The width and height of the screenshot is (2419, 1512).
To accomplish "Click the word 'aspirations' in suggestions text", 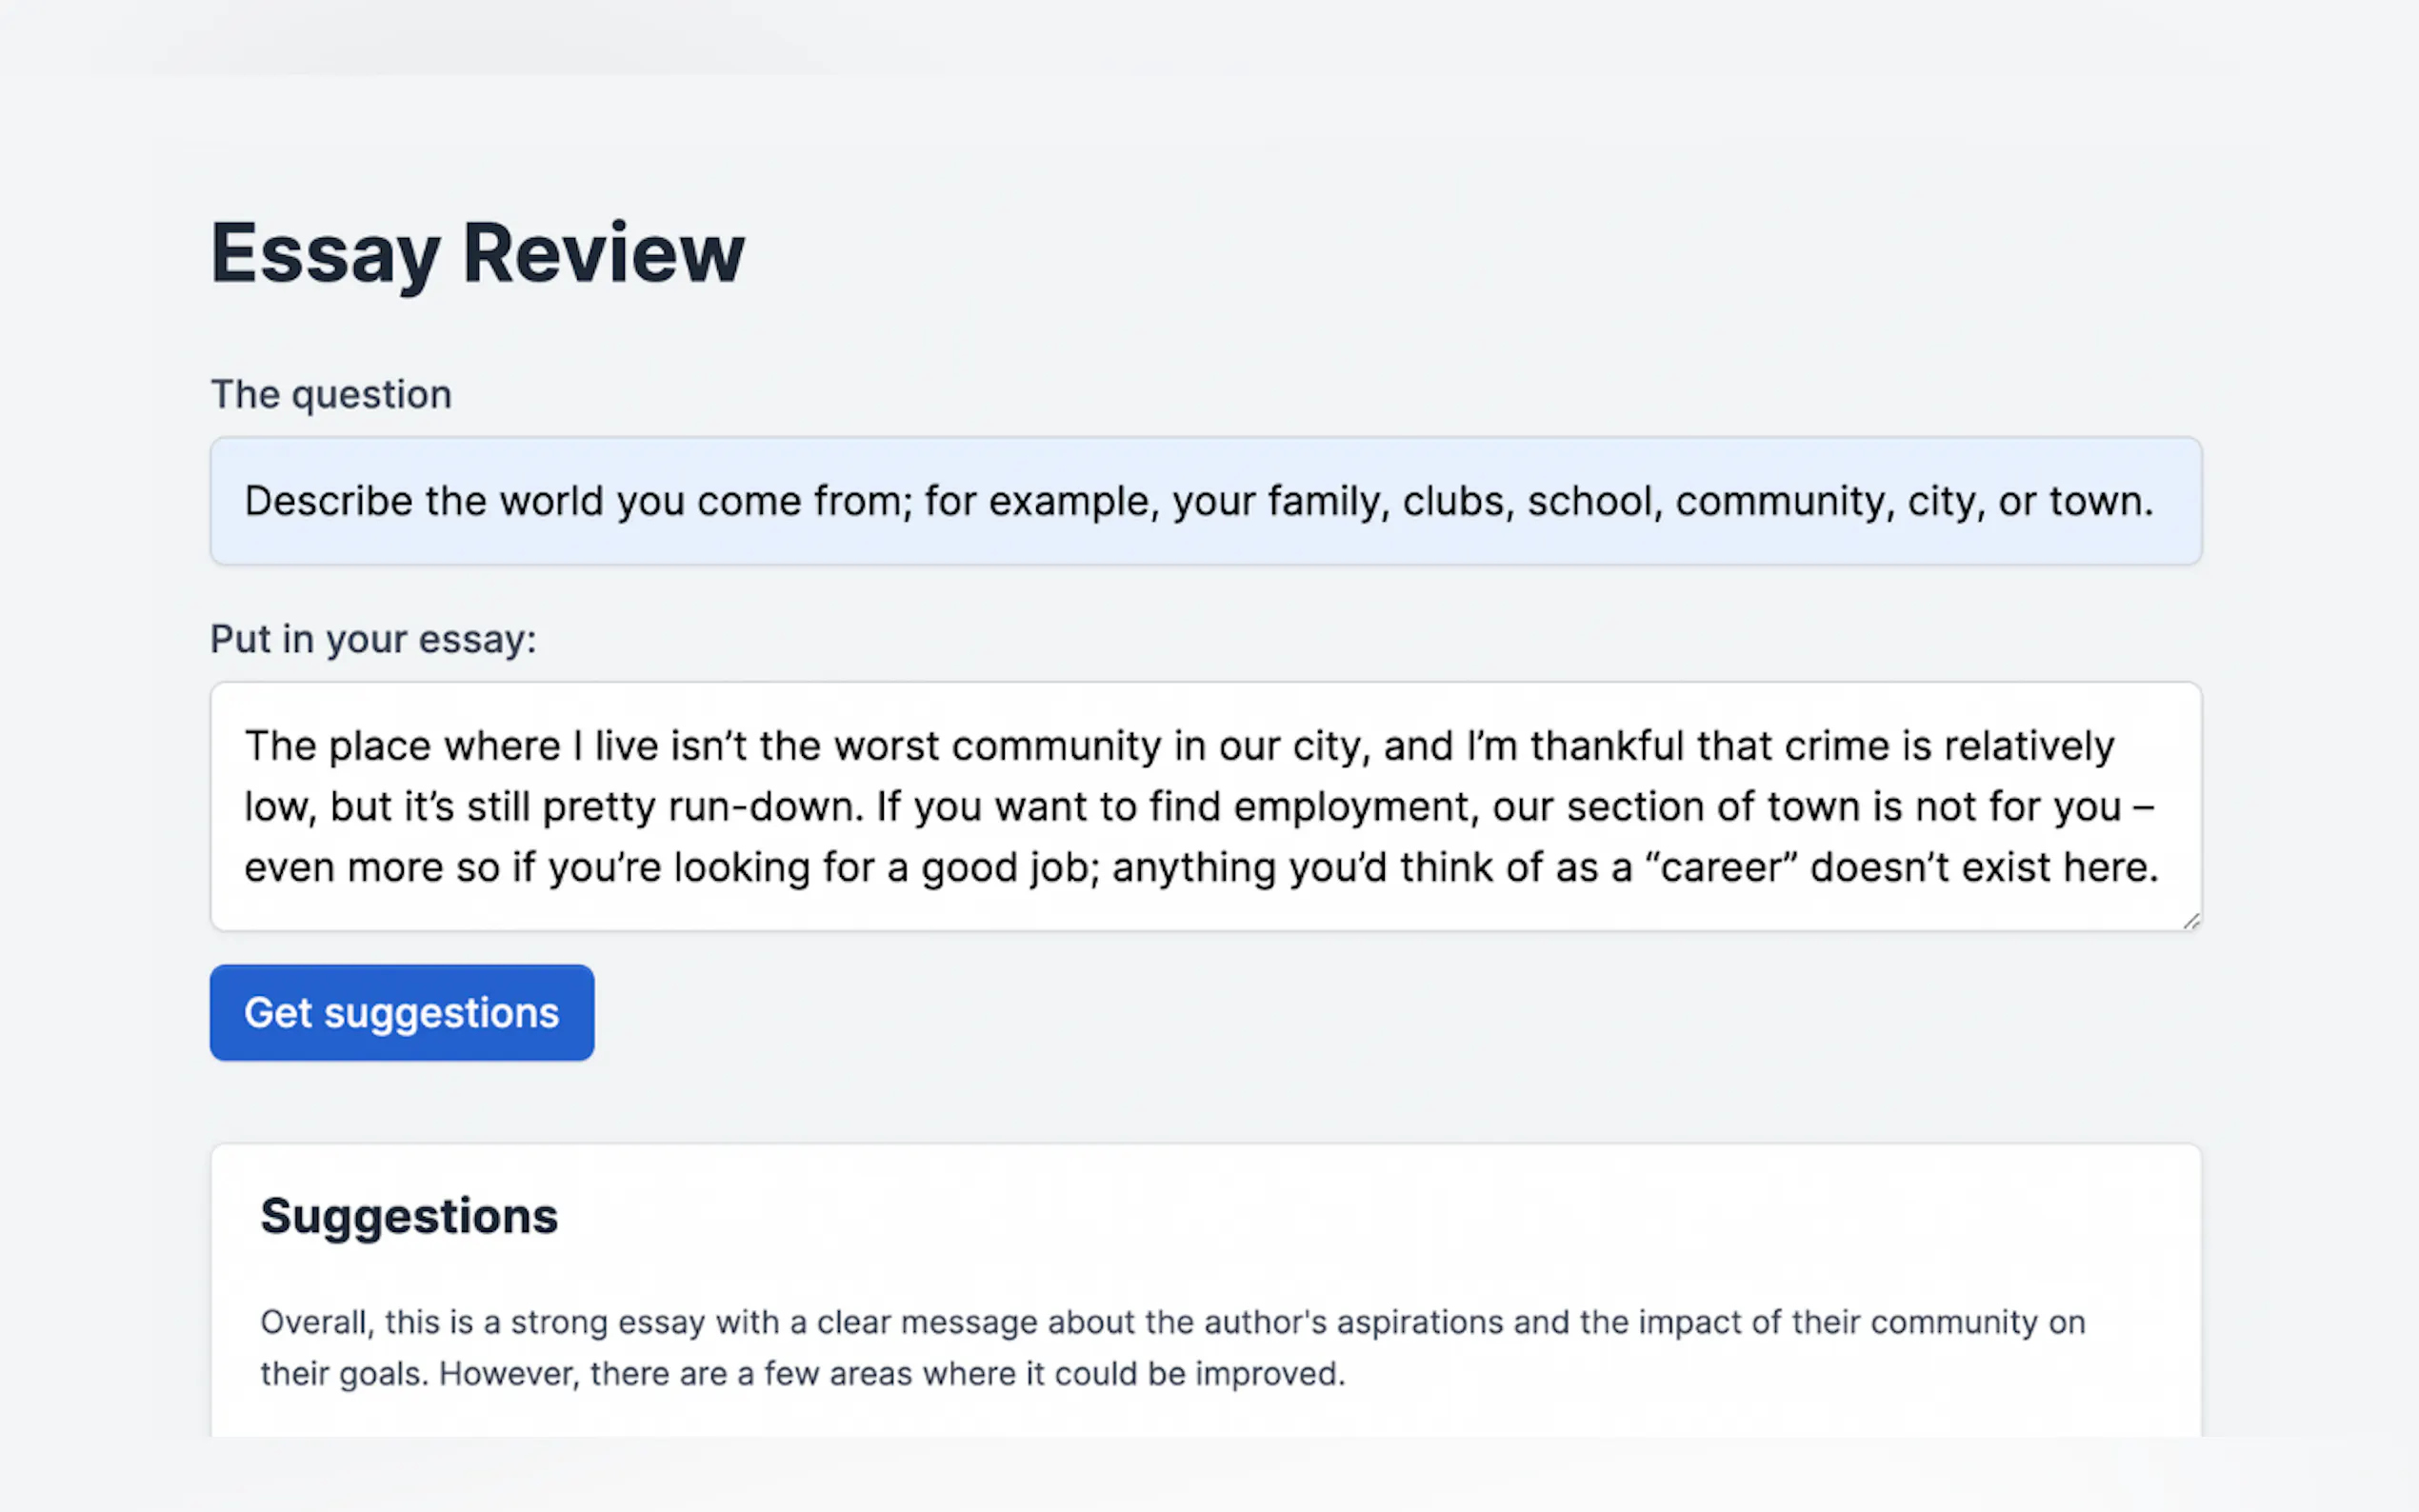I will (1419, 1322).
